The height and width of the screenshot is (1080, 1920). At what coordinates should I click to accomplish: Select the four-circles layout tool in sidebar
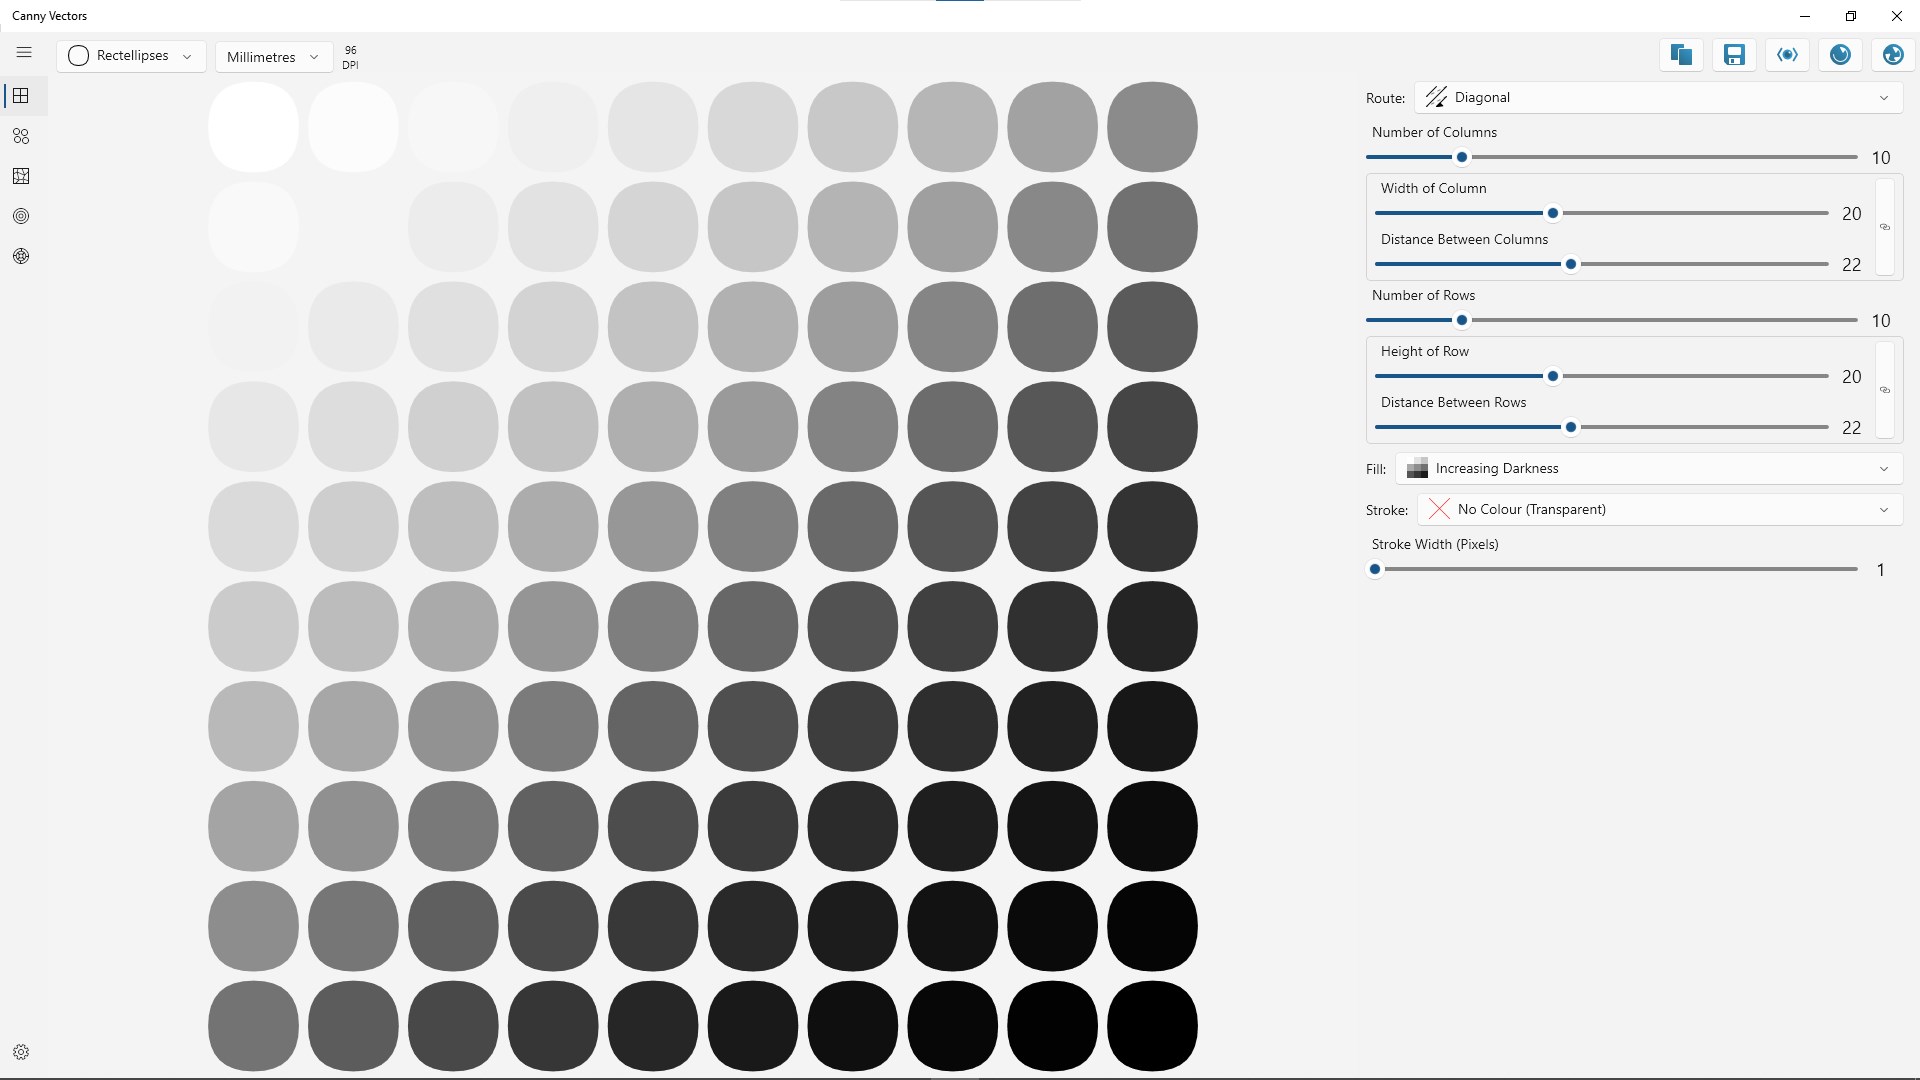21,136
